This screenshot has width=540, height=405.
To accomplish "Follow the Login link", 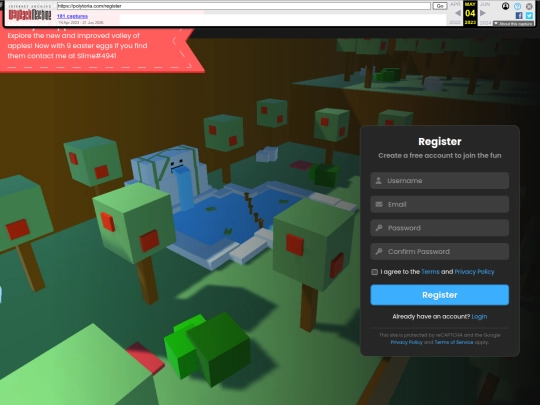I will (x=479, y=316).
